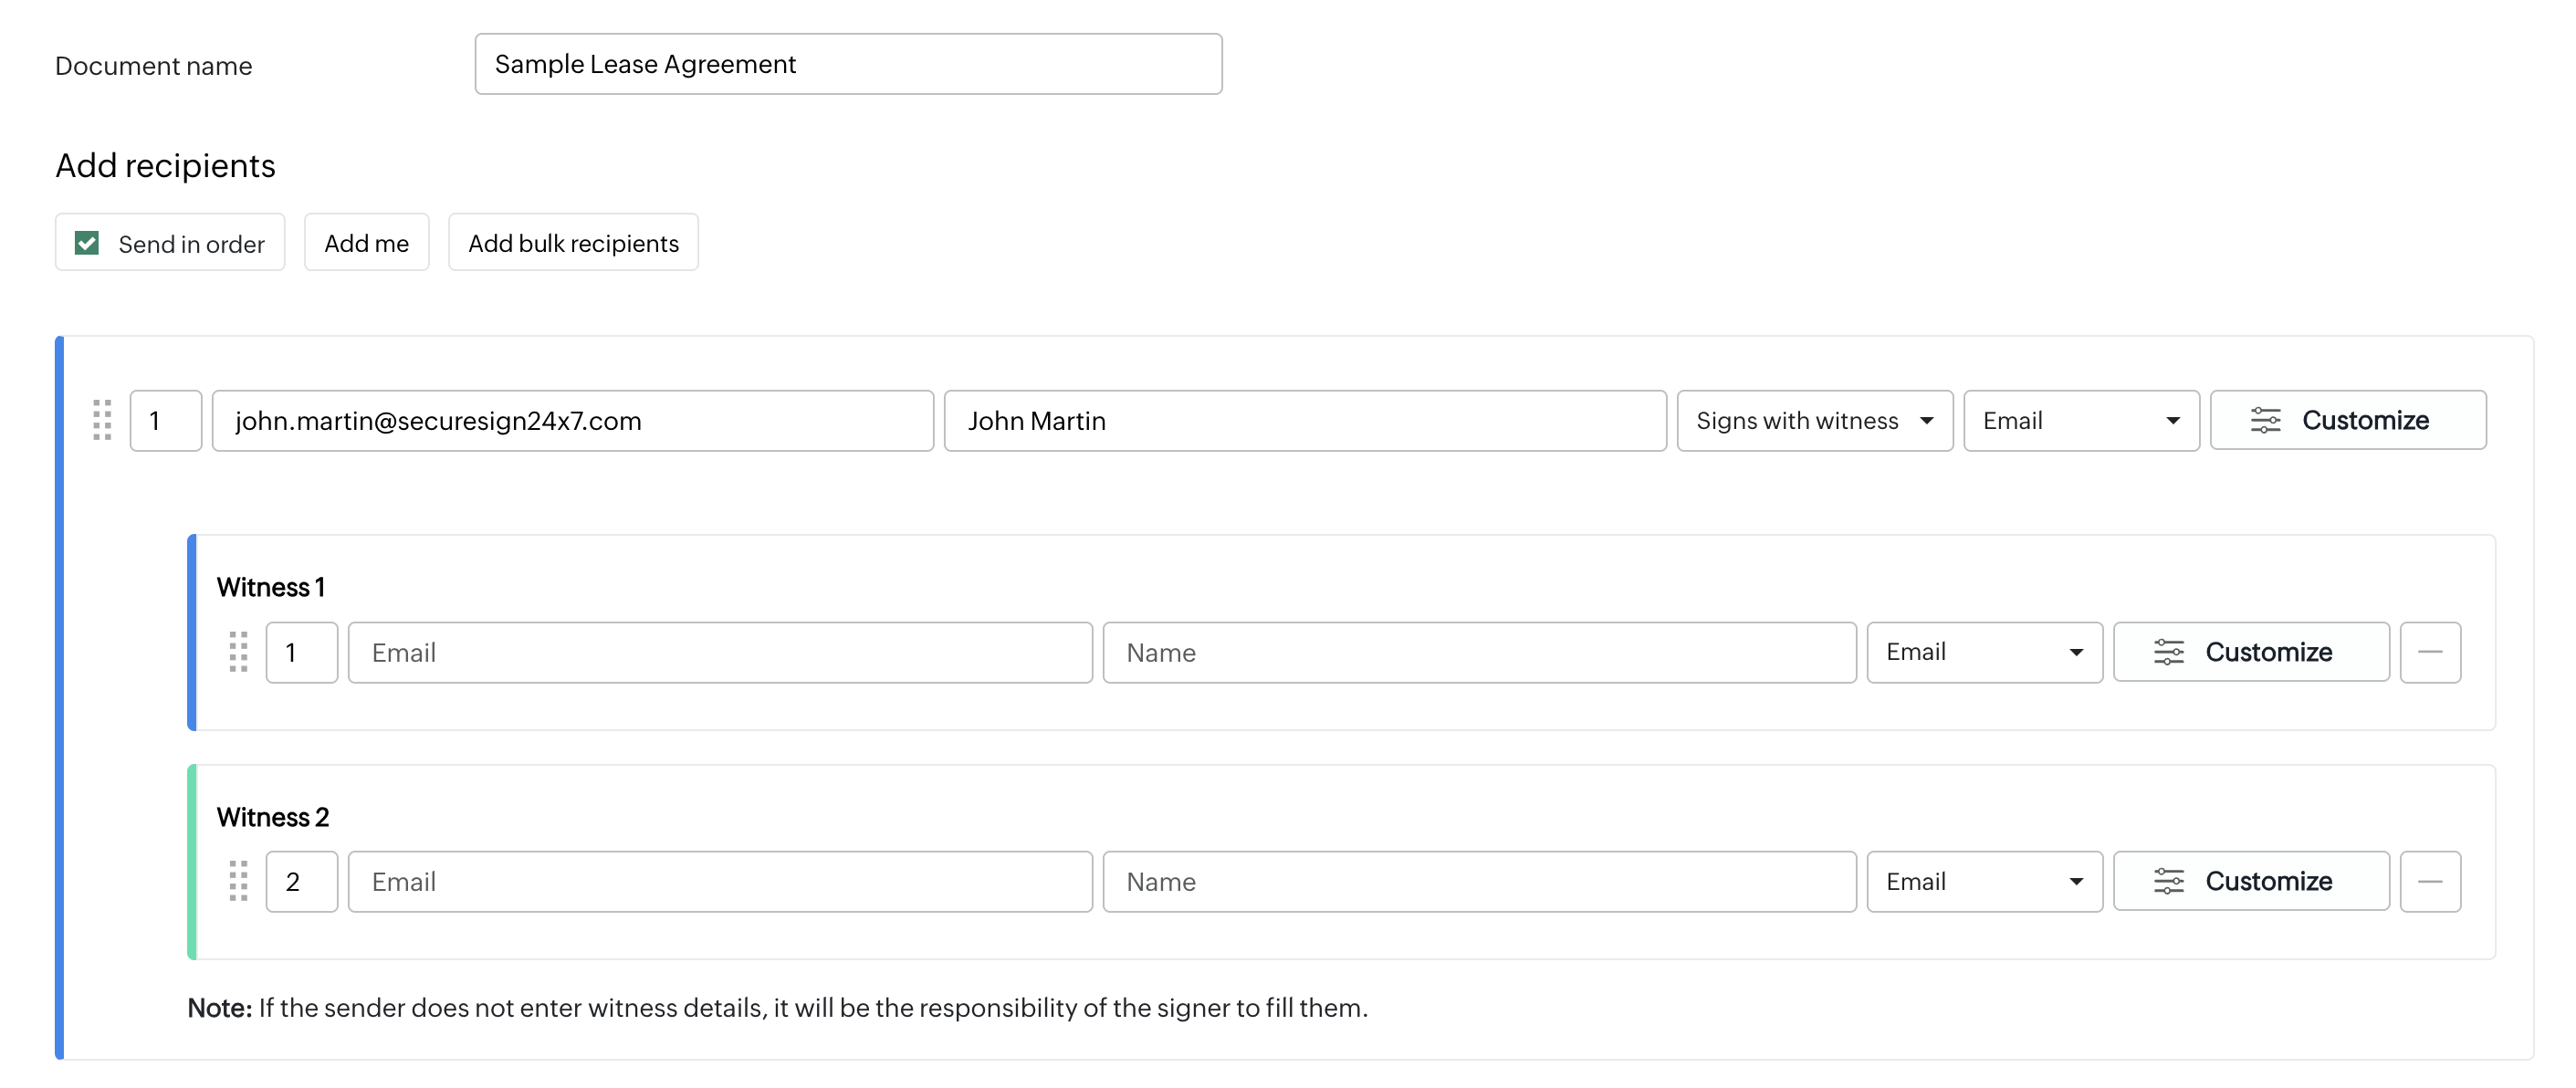
Task: Click Witness 1 order number box
Action: pos(302,652)
